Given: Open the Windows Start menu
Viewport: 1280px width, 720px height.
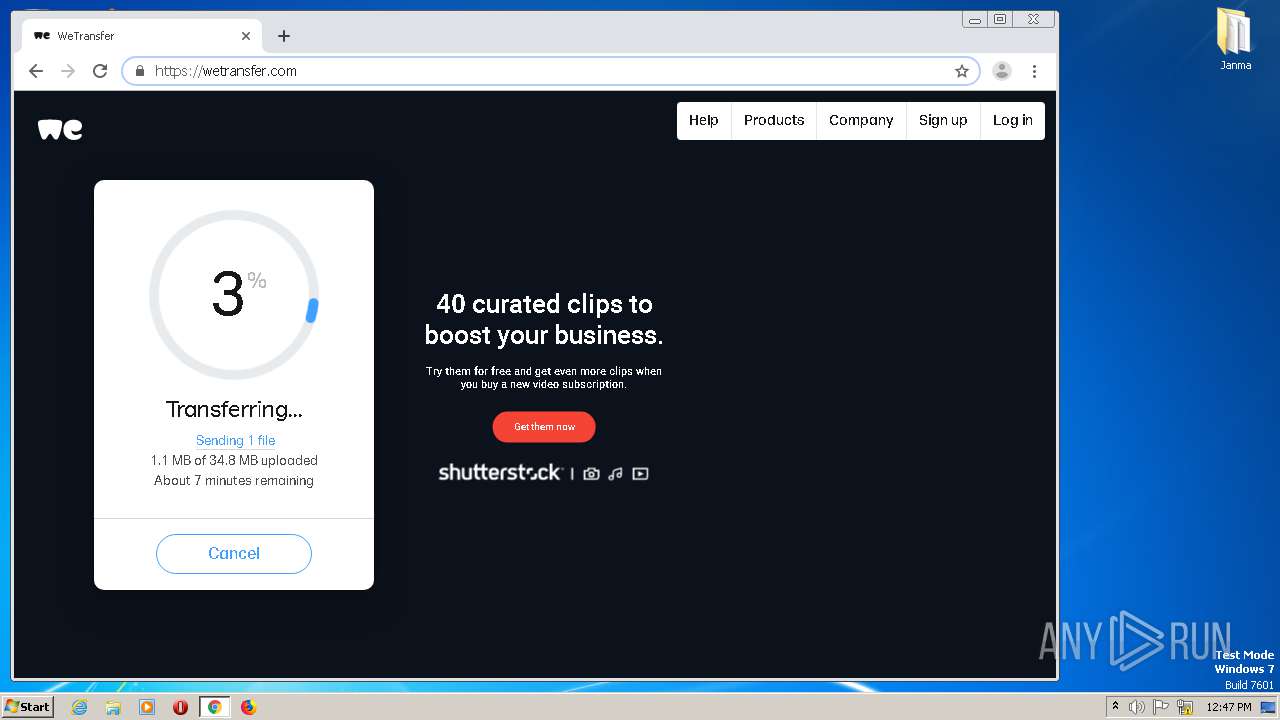Looking at the screenshot, I should pyautogui.click(x=27, y=706).
